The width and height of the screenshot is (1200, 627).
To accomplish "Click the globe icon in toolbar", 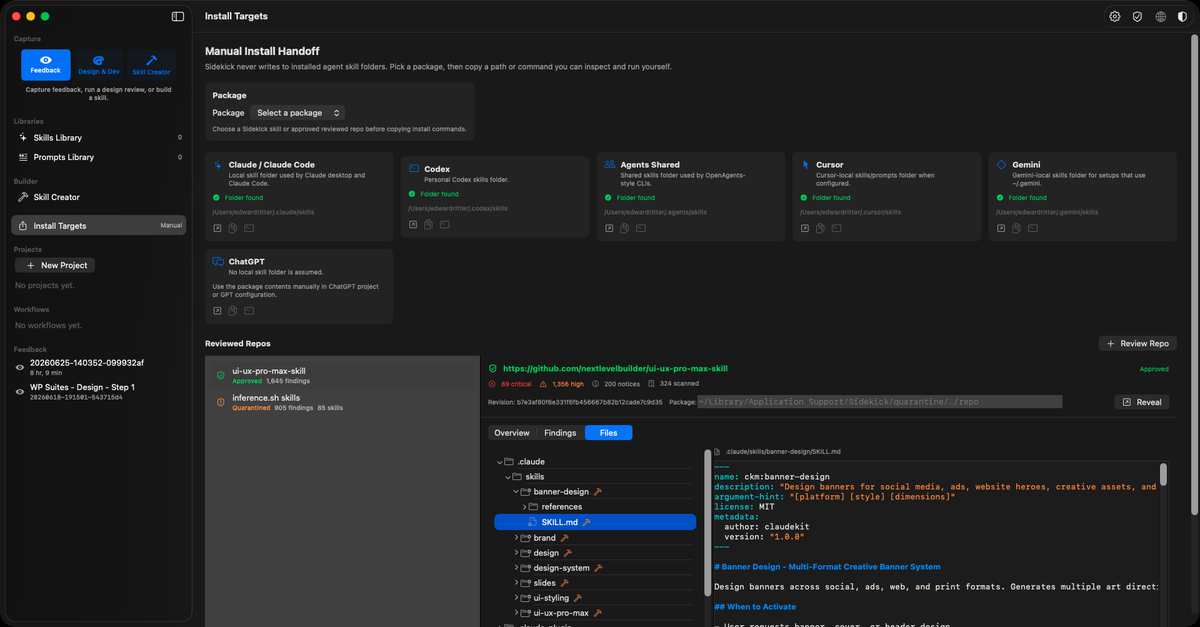I will click(x=1160, y=16).
